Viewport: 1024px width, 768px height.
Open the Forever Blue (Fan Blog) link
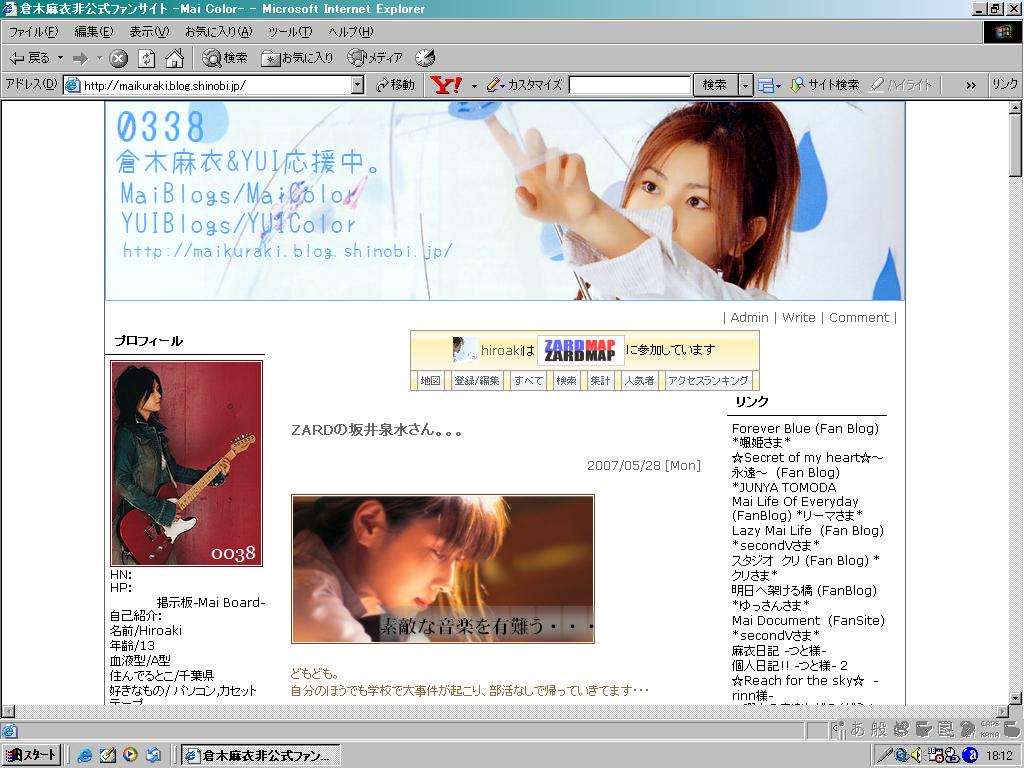click(805, 428)
